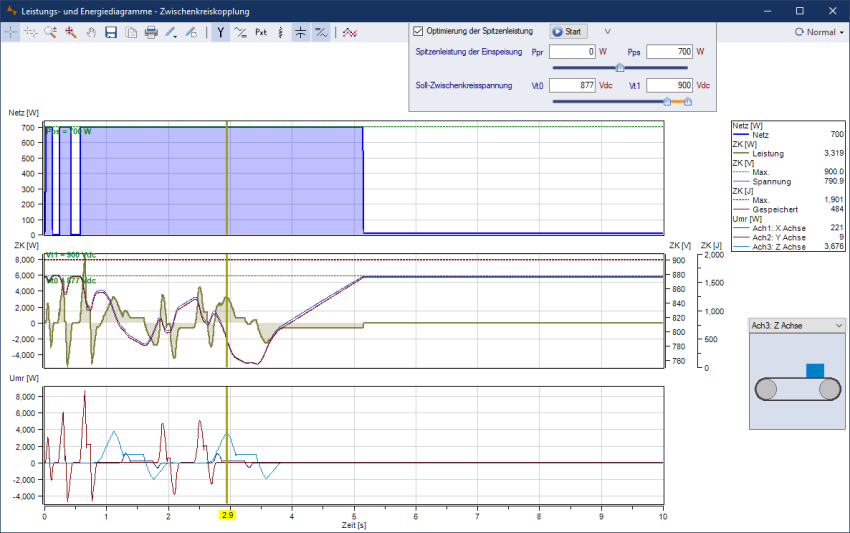Click the Pxt toolbar icon

pos(261,32)
